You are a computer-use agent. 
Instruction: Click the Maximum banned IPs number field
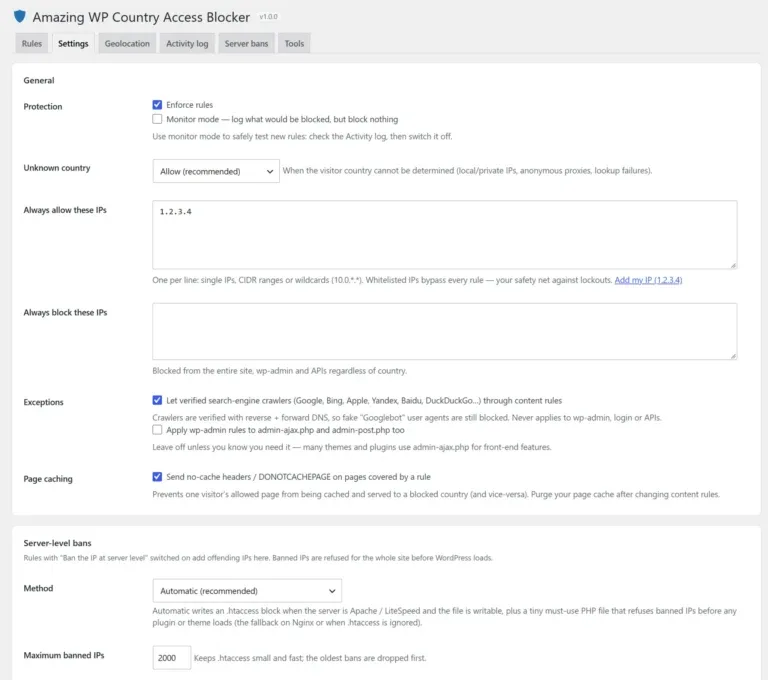171,657
